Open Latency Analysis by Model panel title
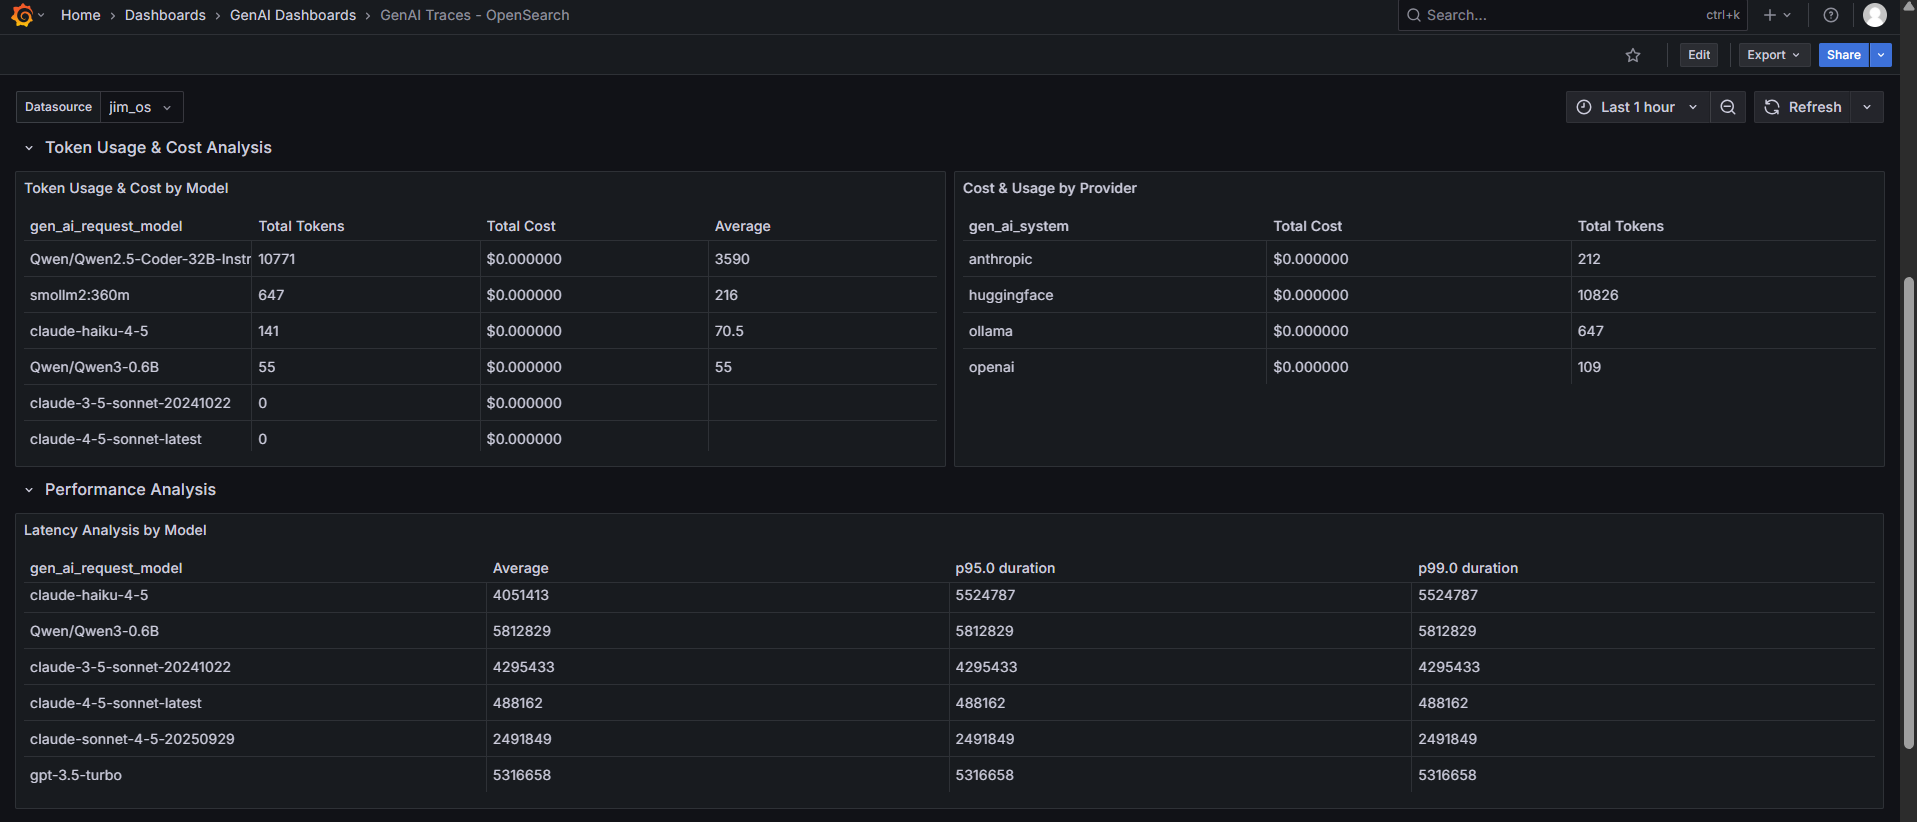Screen dimensions: 1917x822 pos(115,530)
